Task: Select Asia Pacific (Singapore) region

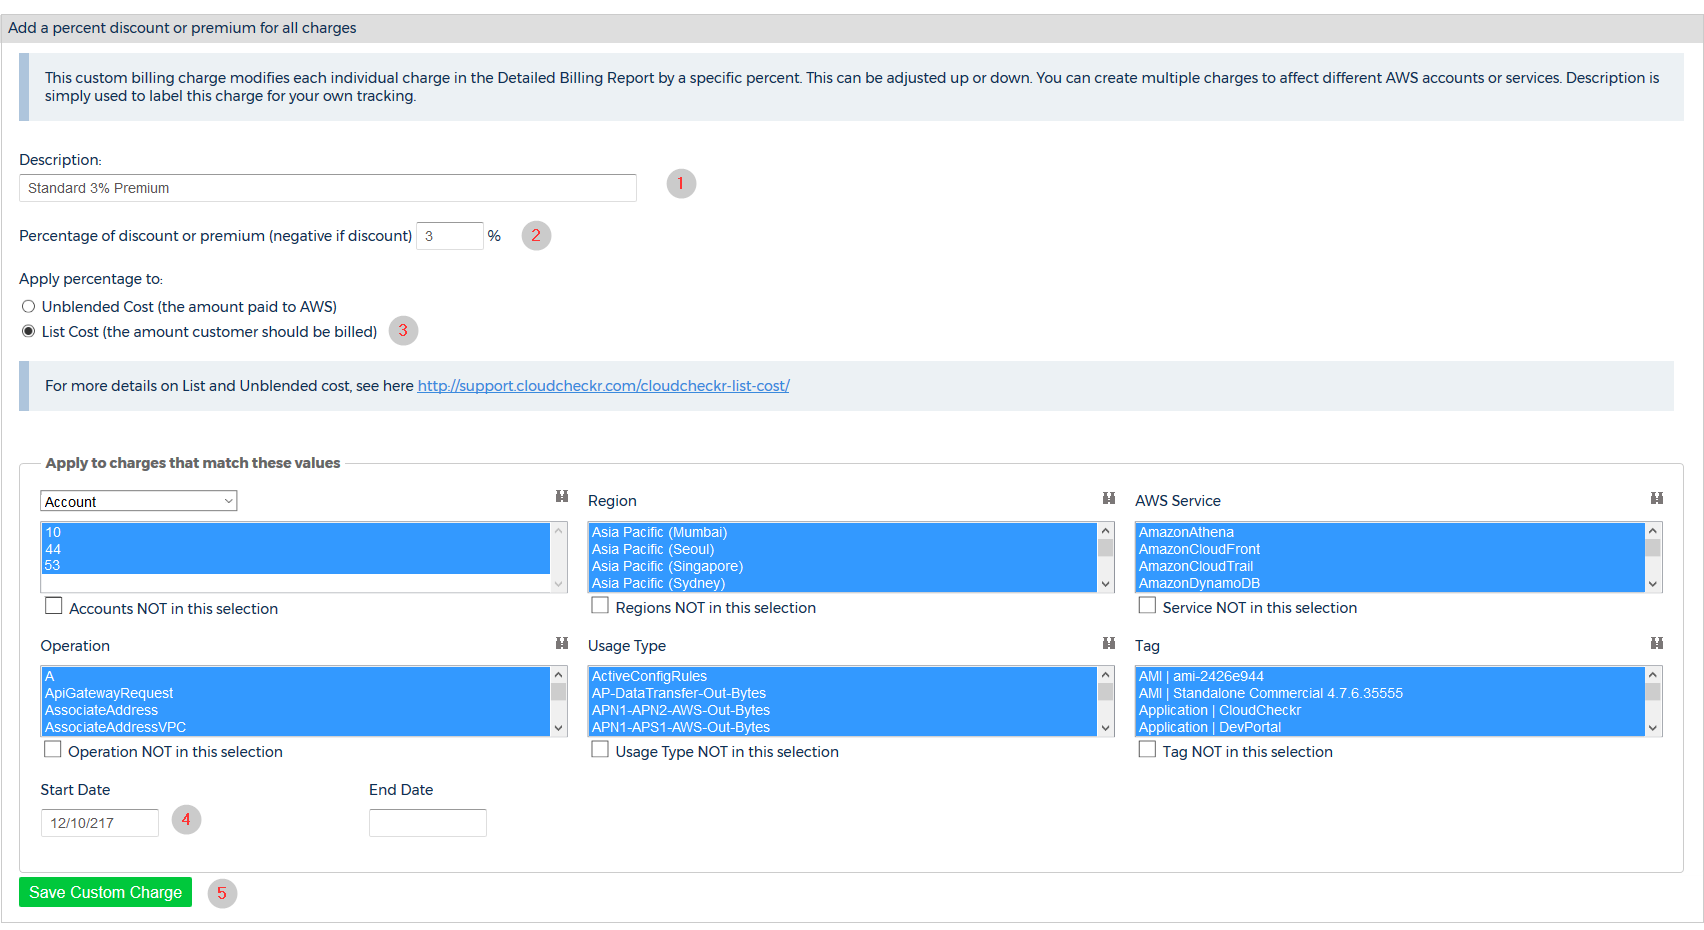Action: pos(843,566)
